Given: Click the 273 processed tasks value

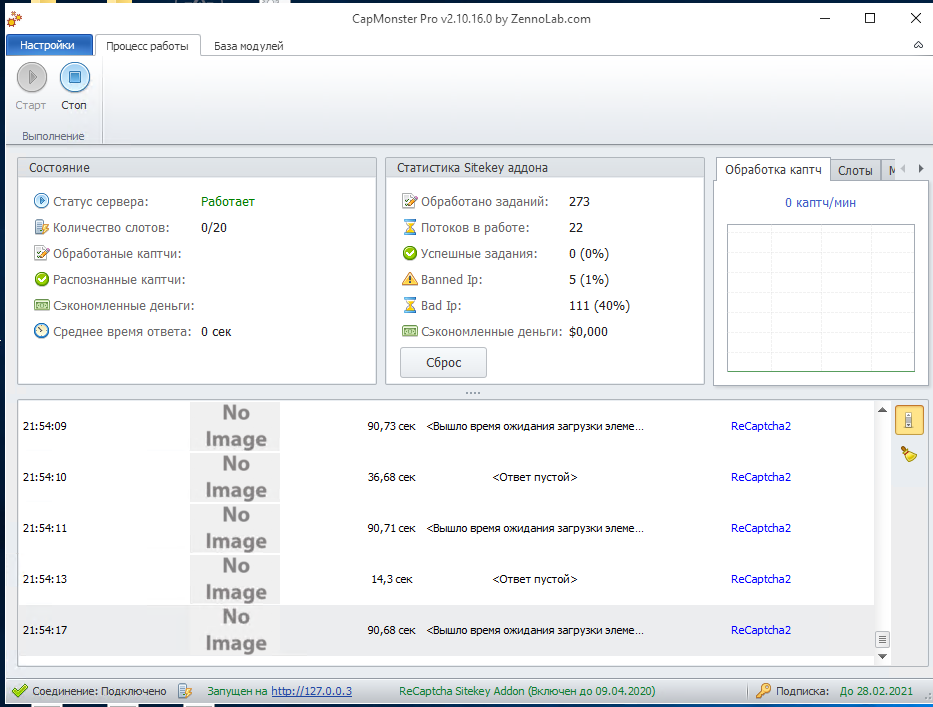Looking at the screenshot, I should point(579,202).
